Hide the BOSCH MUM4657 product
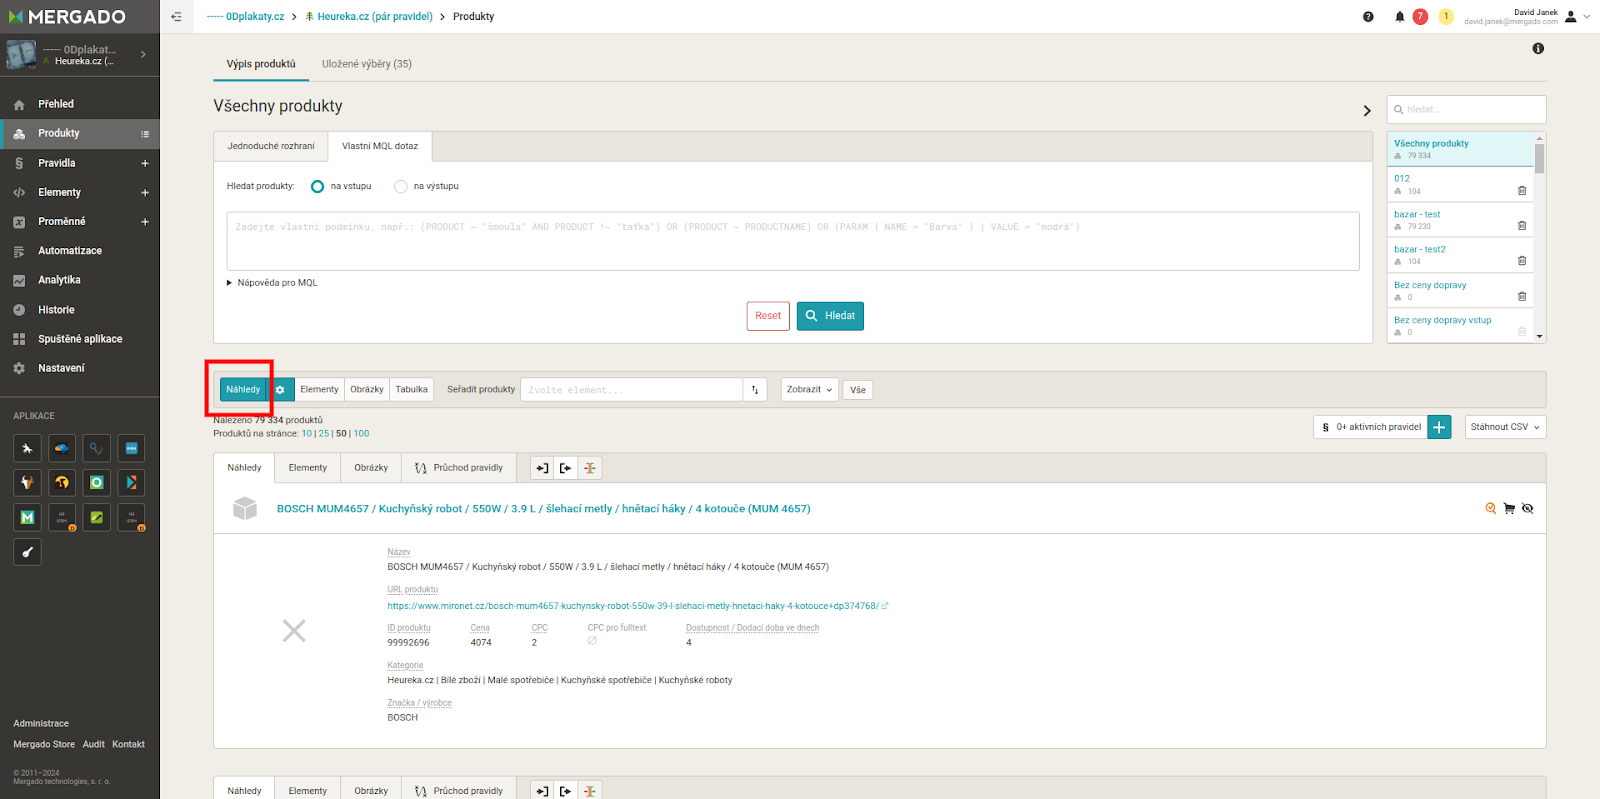 1528,508
